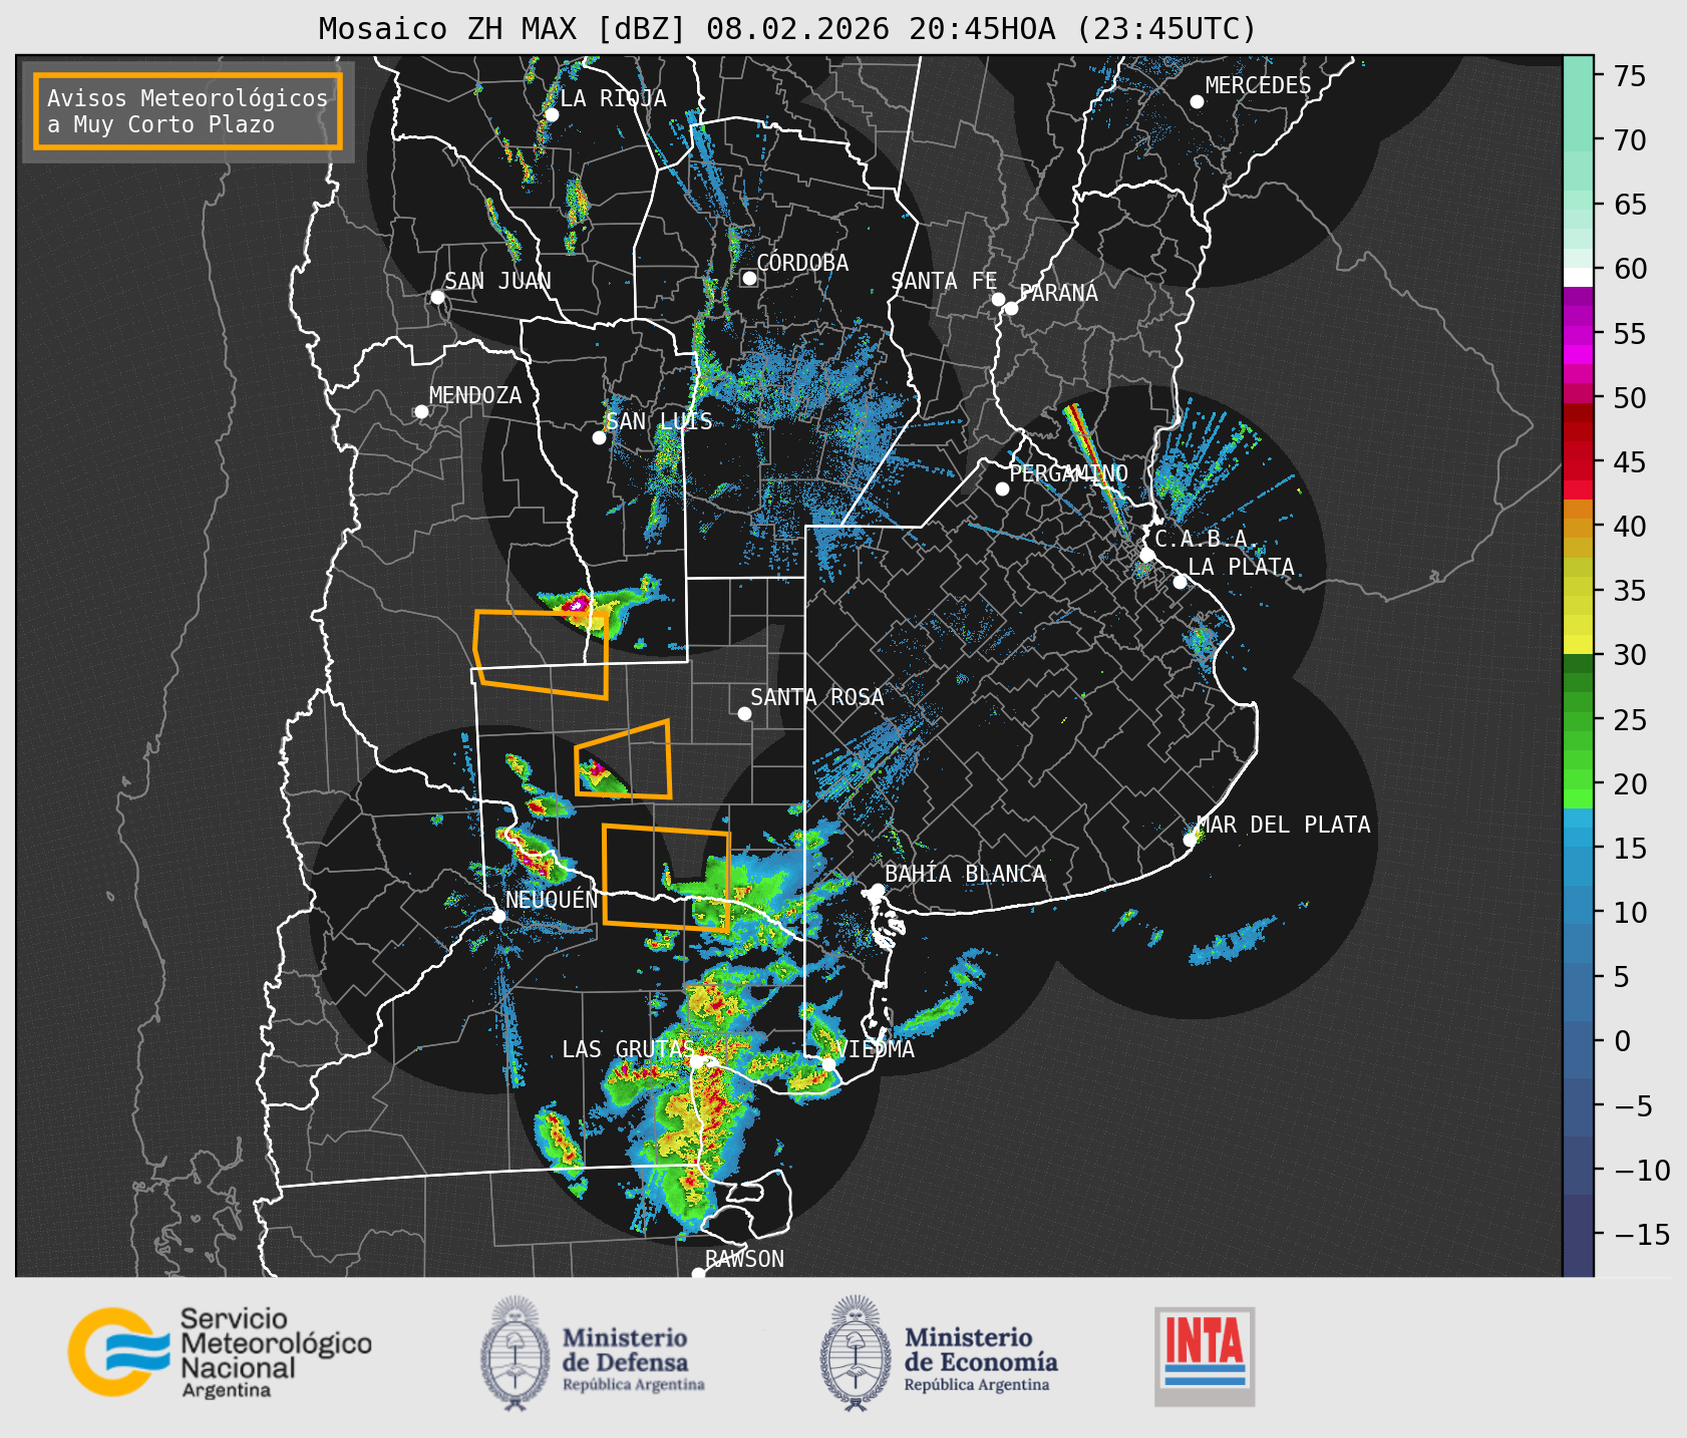
Task: Click the yellow 30 dBZ band on color scale
Action: (1578, 645)
